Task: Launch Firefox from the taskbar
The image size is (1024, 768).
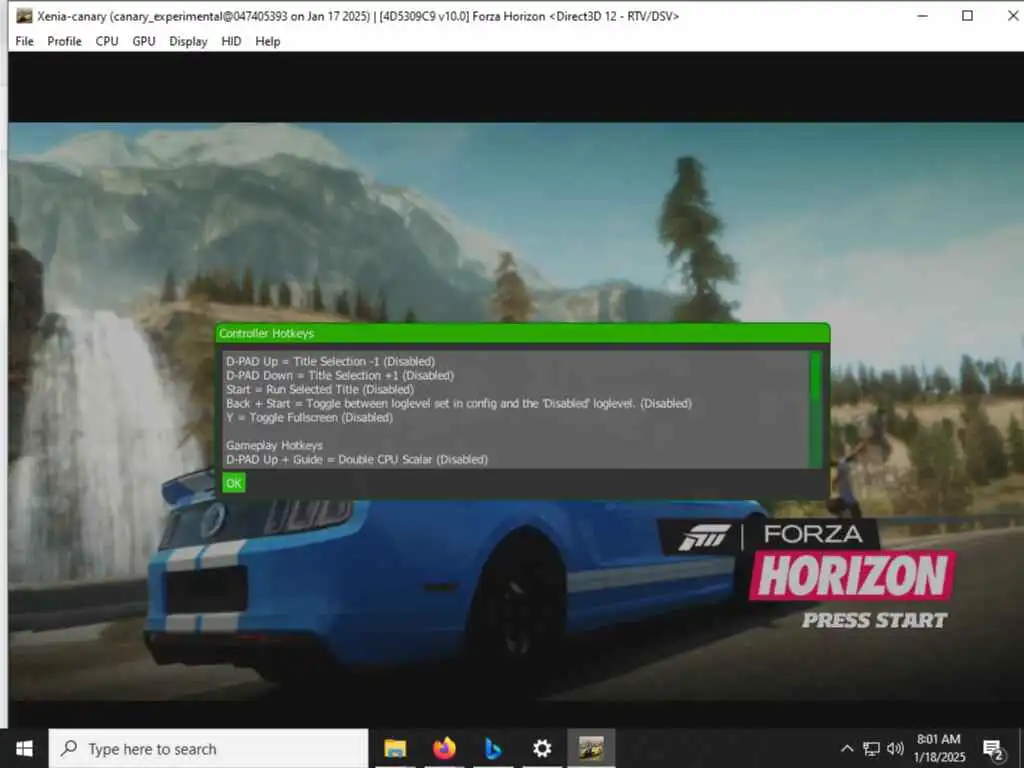Action: point(444,748)
